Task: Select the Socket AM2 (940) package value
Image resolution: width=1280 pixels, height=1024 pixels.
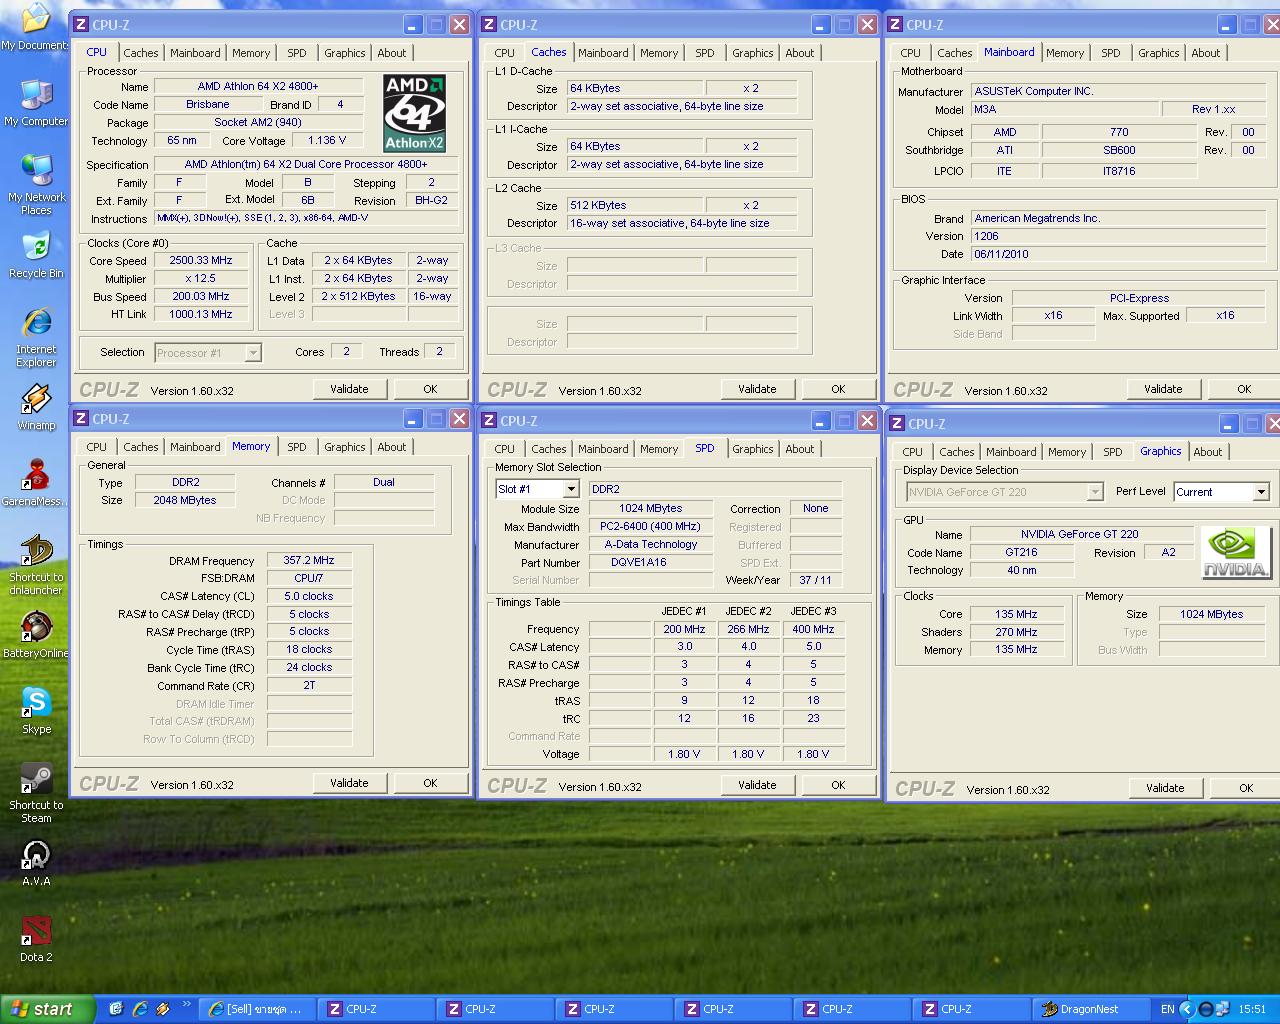Action: pos(258,123)
